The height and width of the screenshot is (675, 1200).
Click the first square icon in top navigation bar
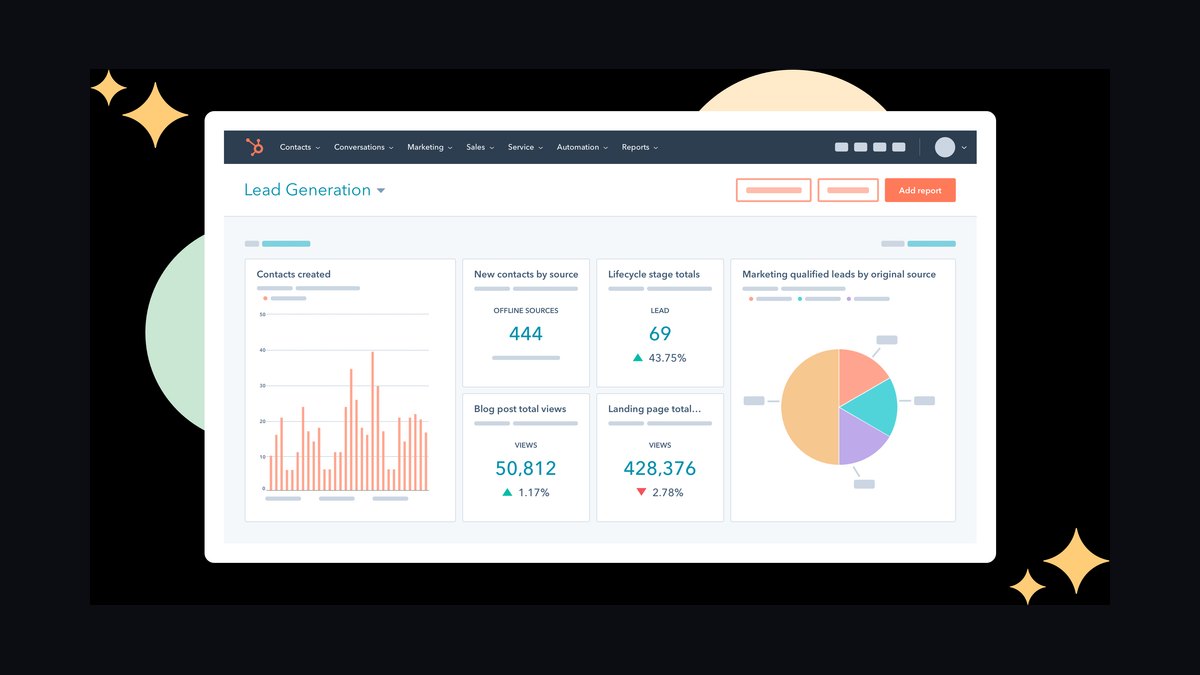pos(841,147)
